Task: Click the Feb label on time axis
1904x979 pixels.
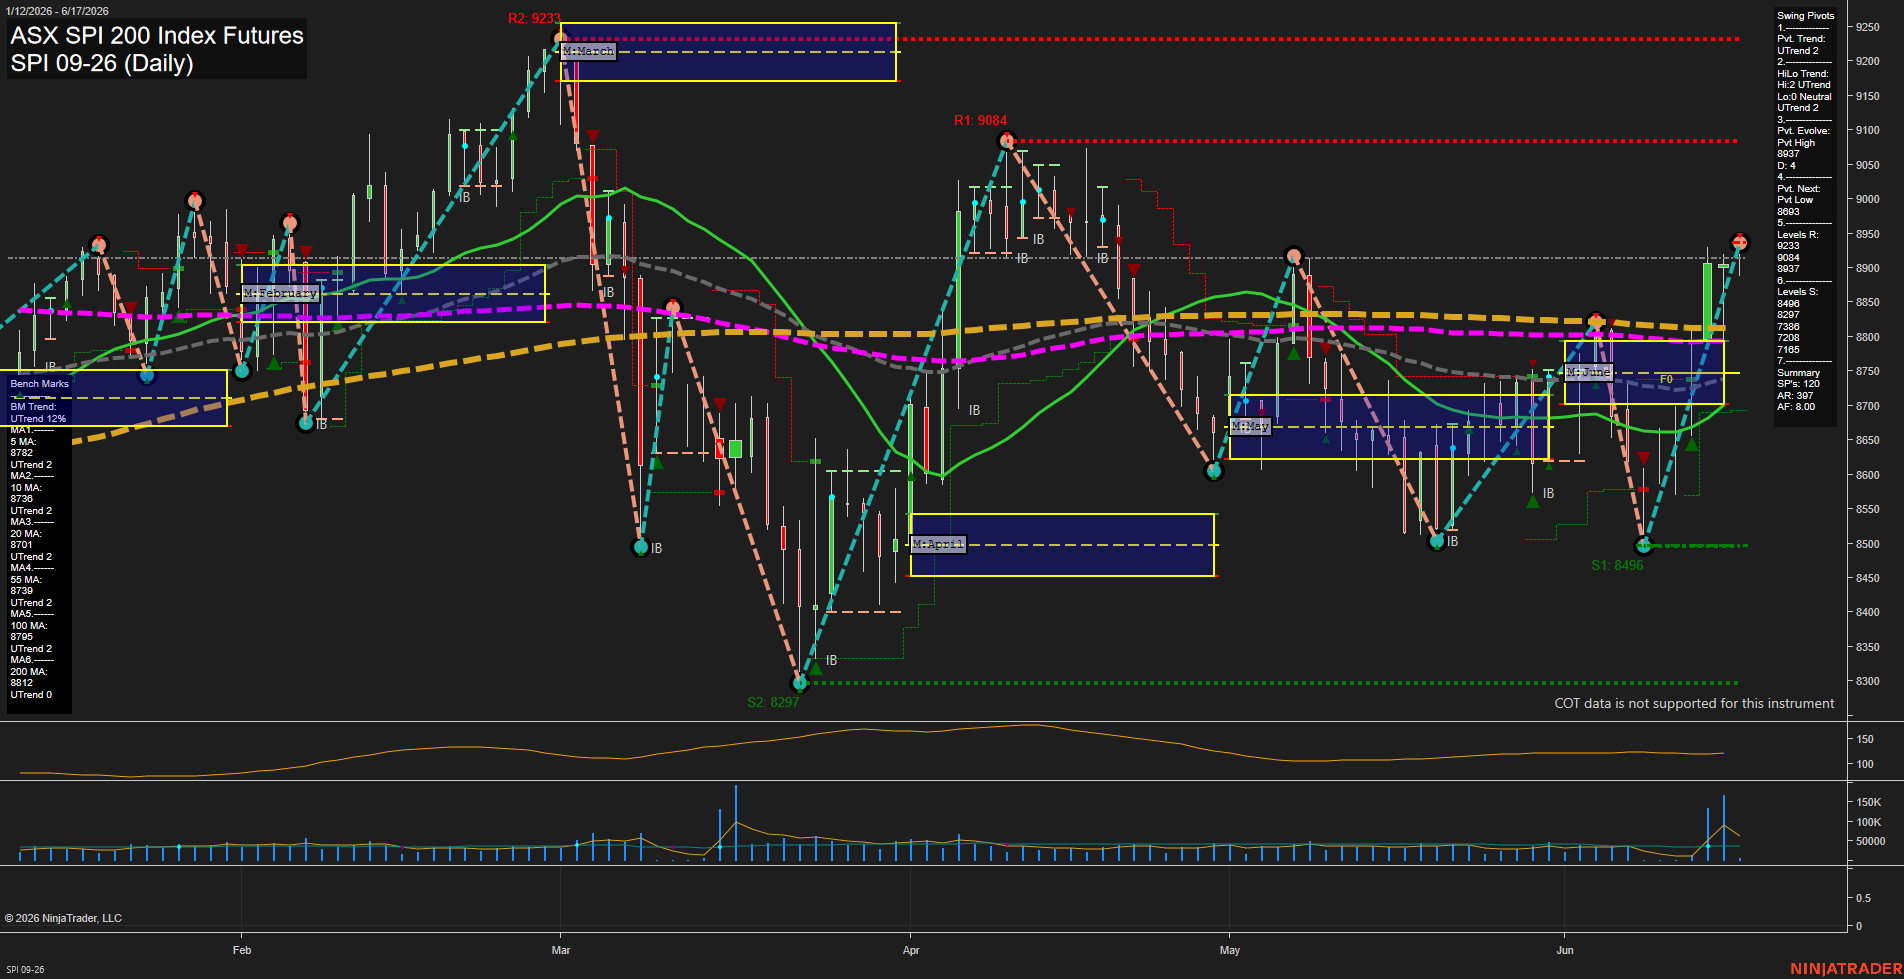Action: (x=242, y=950)
